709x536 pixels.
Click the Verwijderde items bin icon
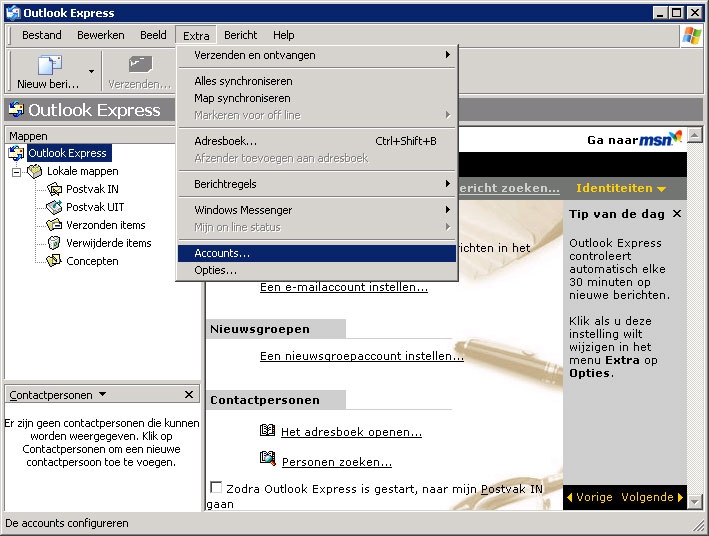54,243
